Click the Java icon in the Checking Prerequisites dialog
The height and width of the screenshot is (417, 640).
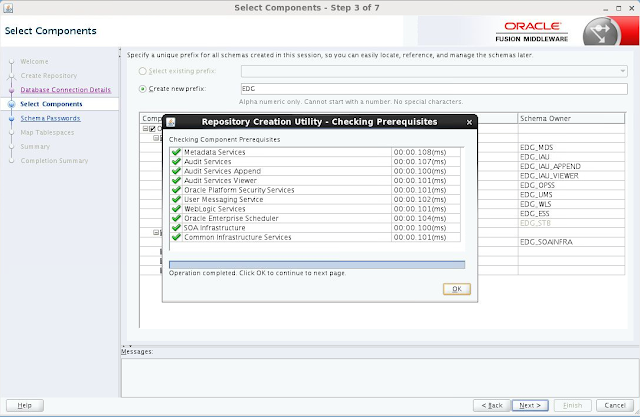pyautogui.click(x=171, y=122)
